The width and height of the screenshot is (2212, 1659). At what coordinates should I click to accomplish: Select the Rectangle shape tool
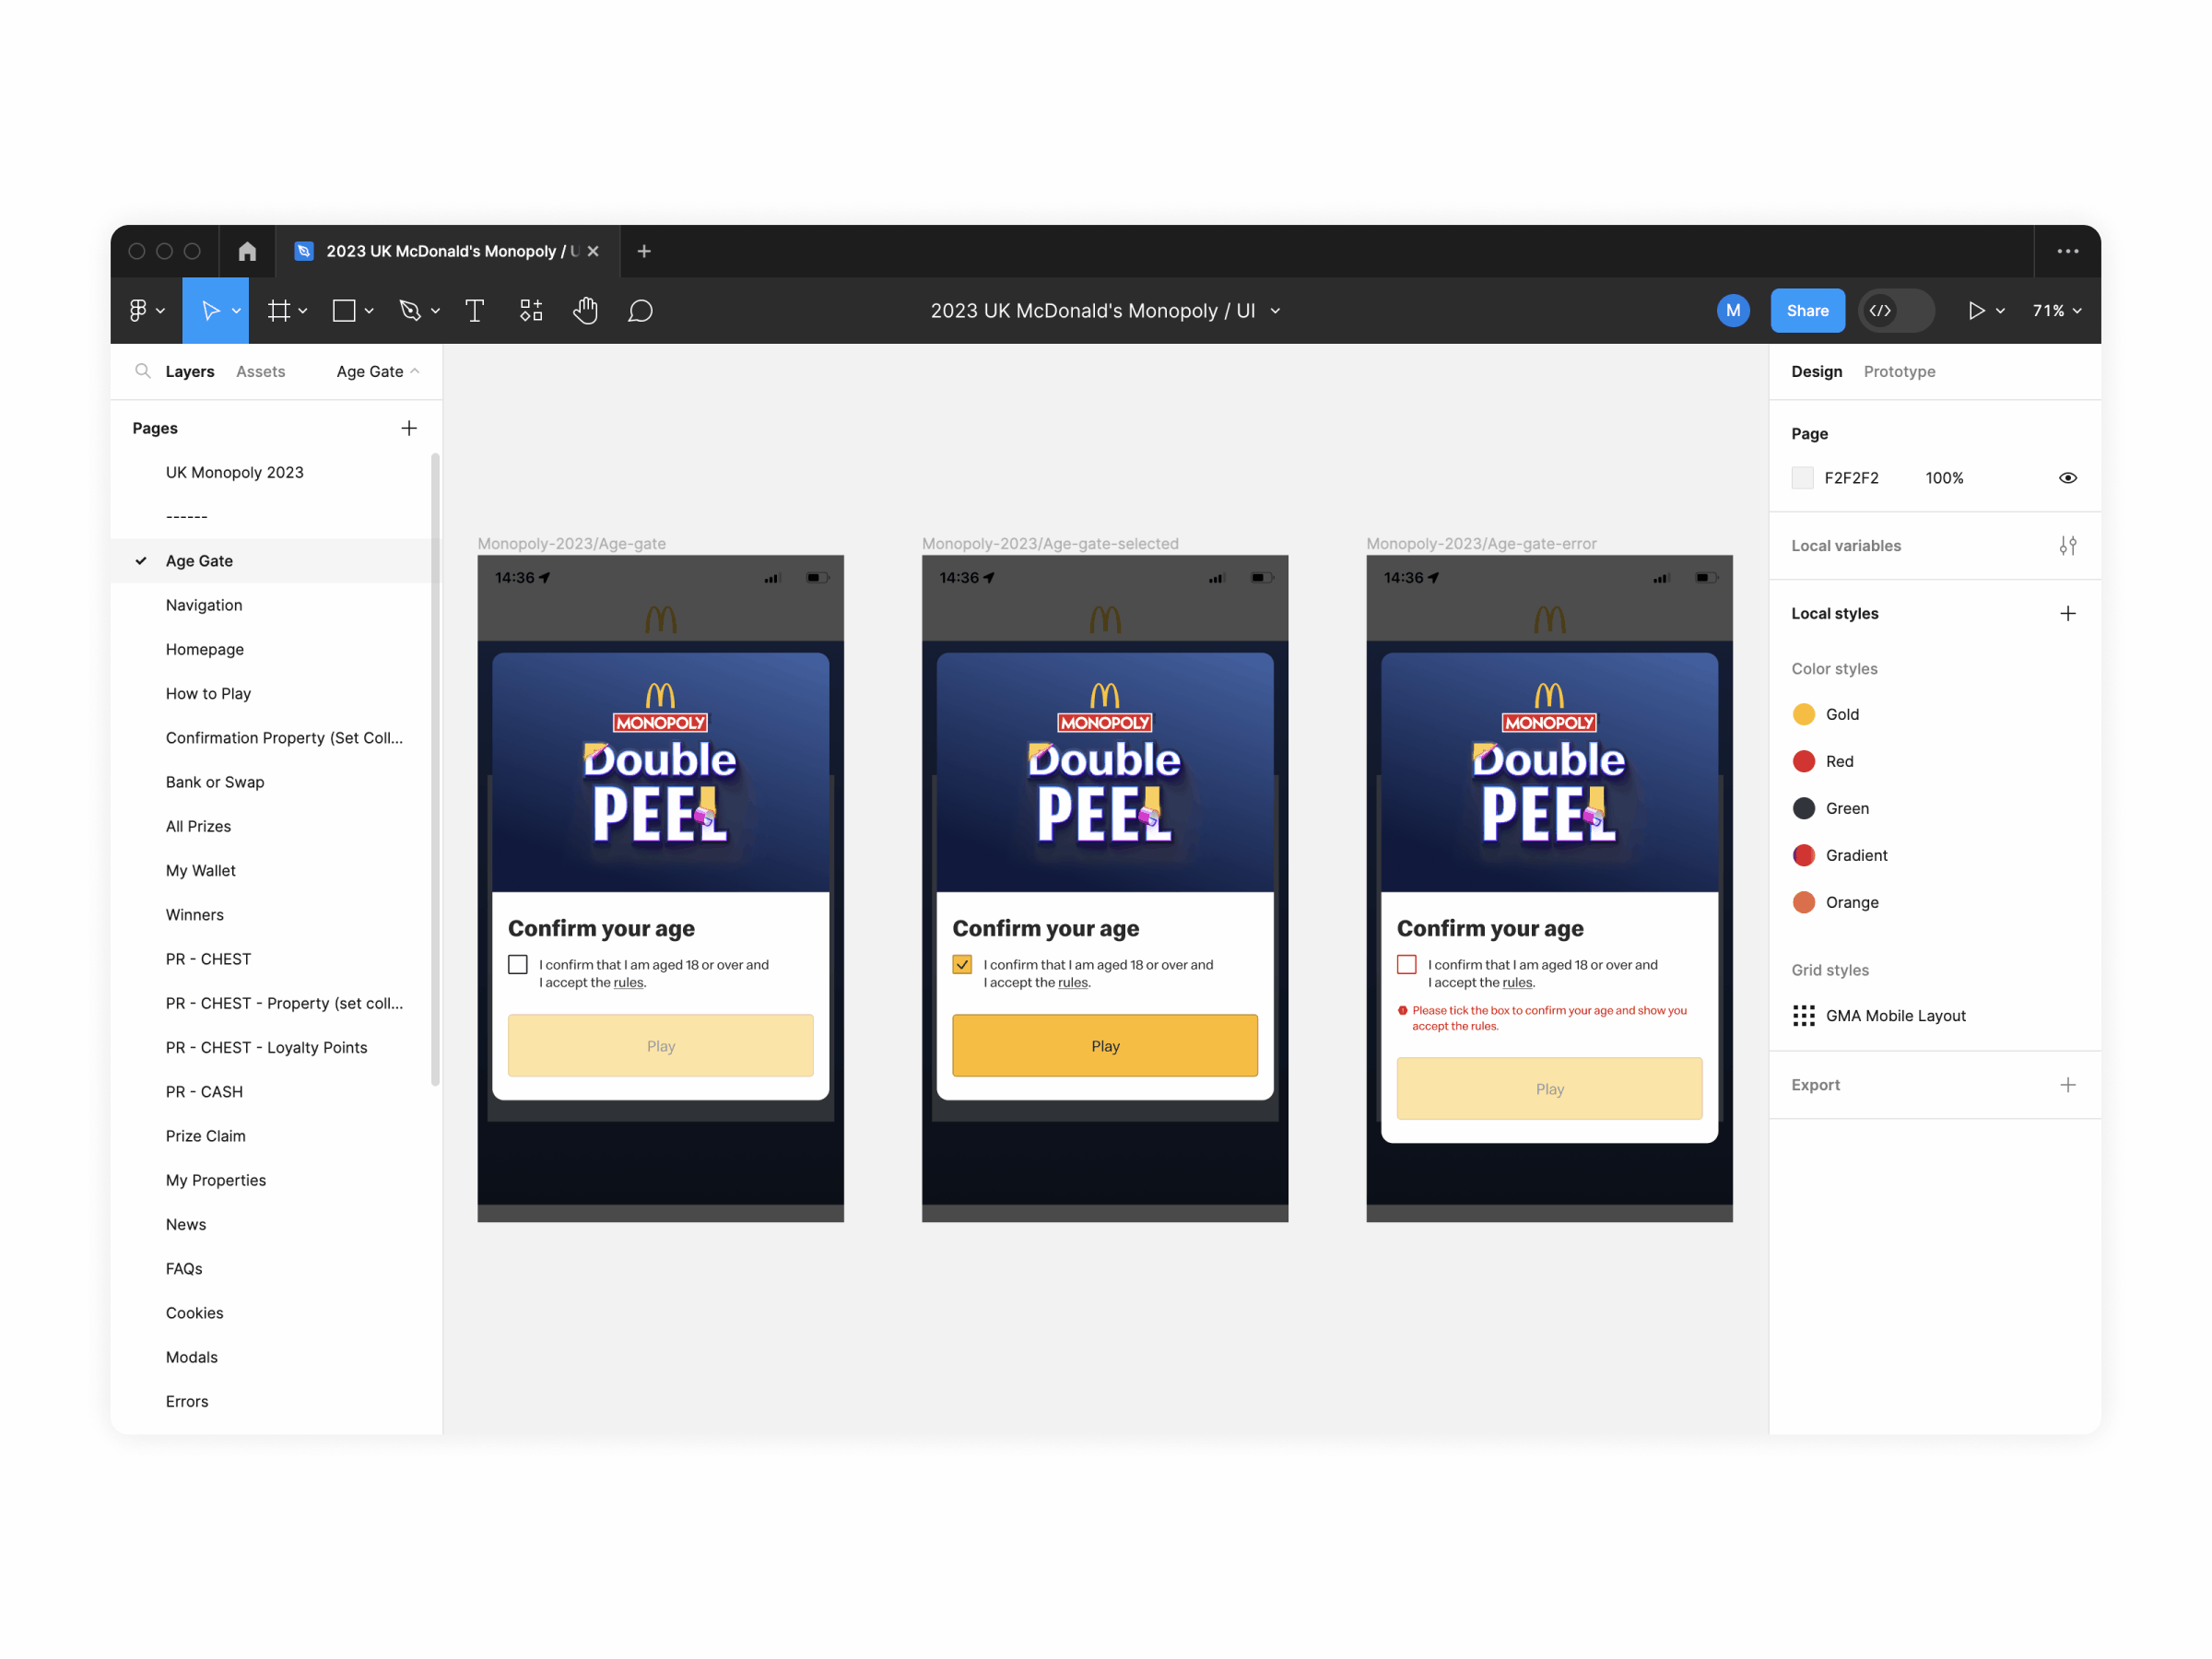[344, 311]
